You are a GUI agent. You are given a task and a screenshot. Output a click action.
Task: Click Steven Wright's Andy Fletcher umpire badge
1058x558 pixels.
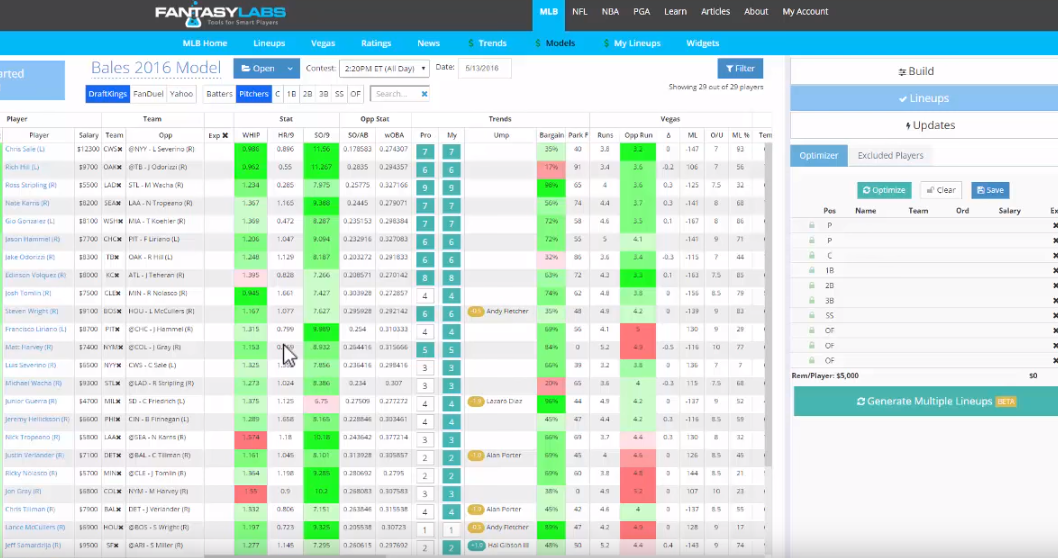pos(476,311)
